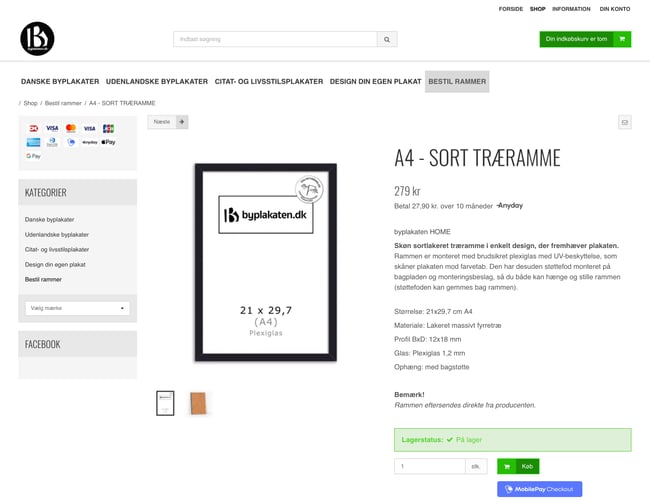Open the DIN KONTO top menu item

click(x=615, y=9)
